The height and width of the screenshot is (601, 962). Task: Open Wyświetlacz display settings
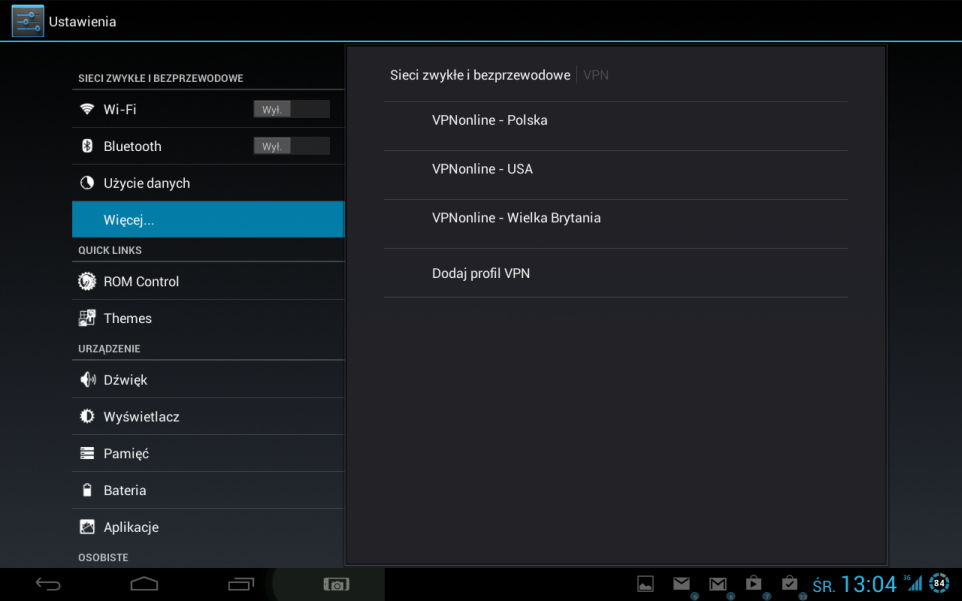tap(208, 416)
